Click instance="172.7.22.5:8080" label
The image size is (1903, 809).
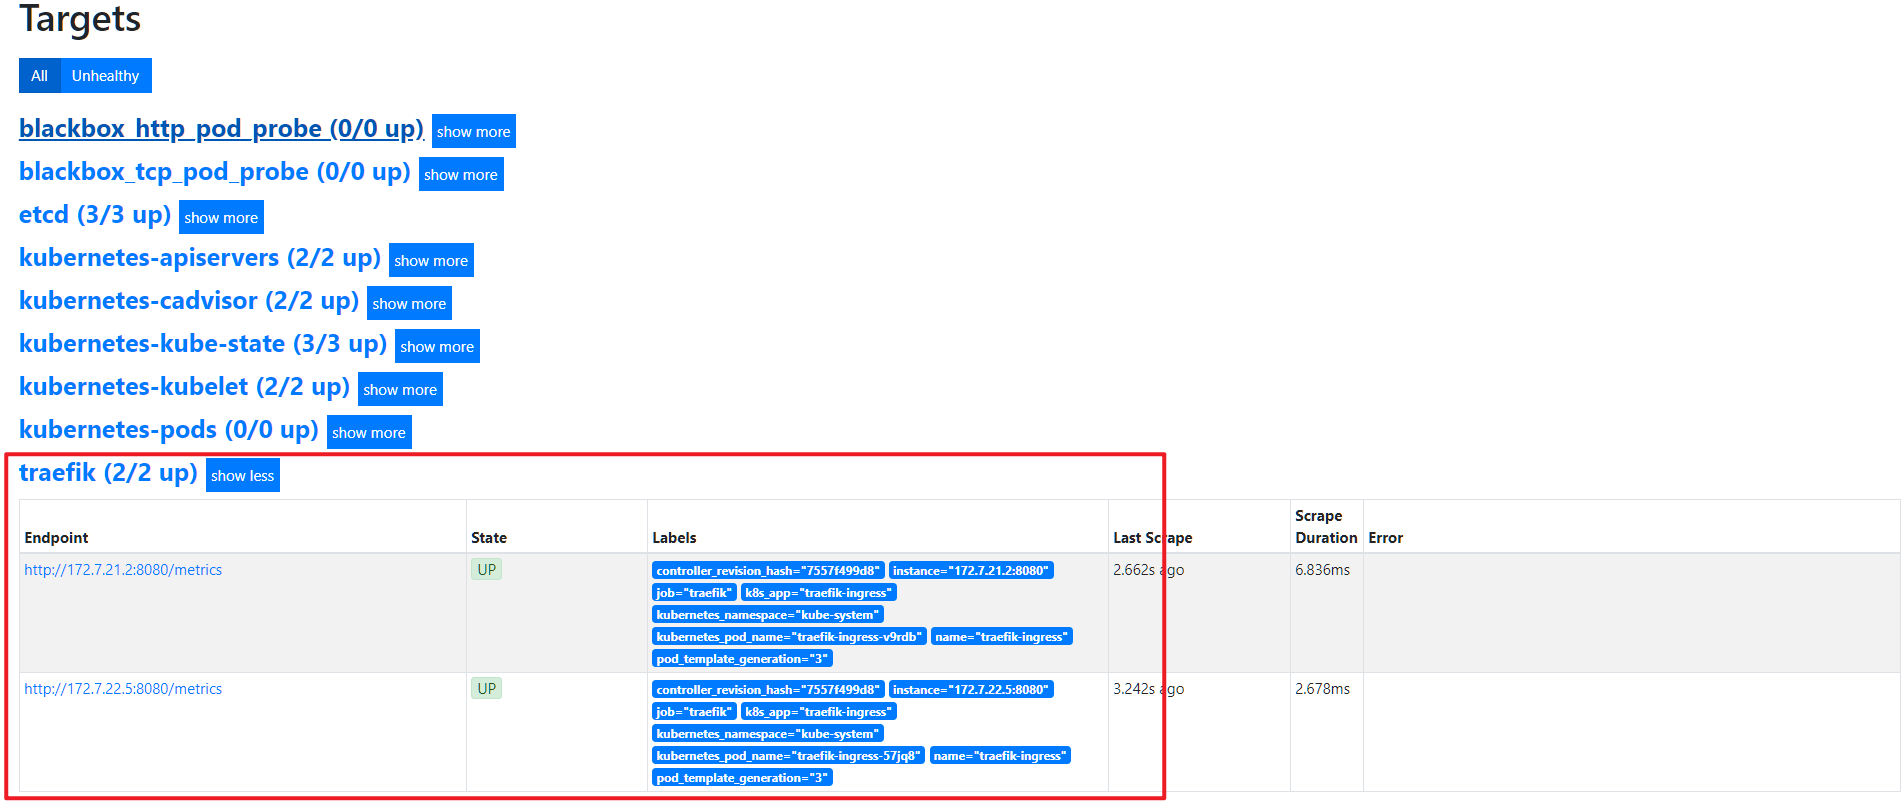tap(971, 690)
